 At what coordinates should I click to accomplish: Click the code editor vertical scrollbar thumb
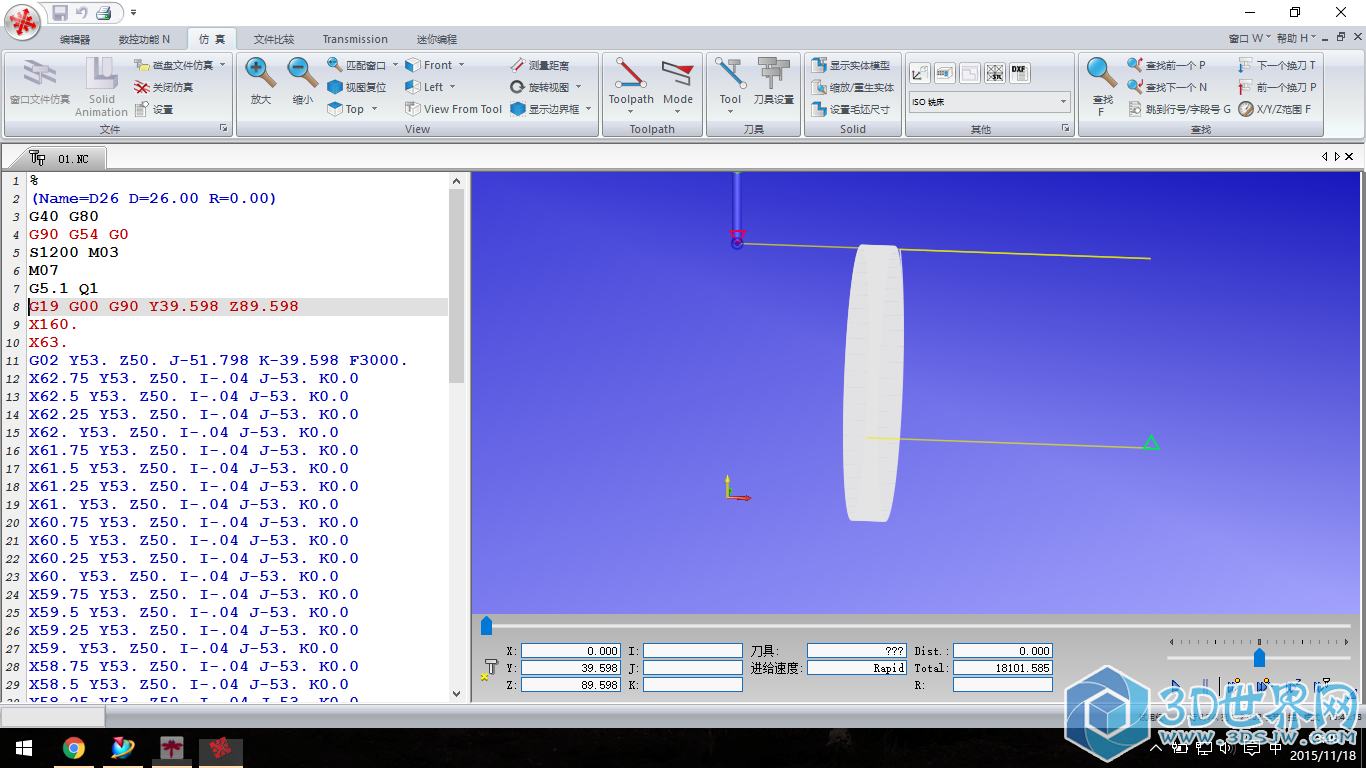[457, 286]
